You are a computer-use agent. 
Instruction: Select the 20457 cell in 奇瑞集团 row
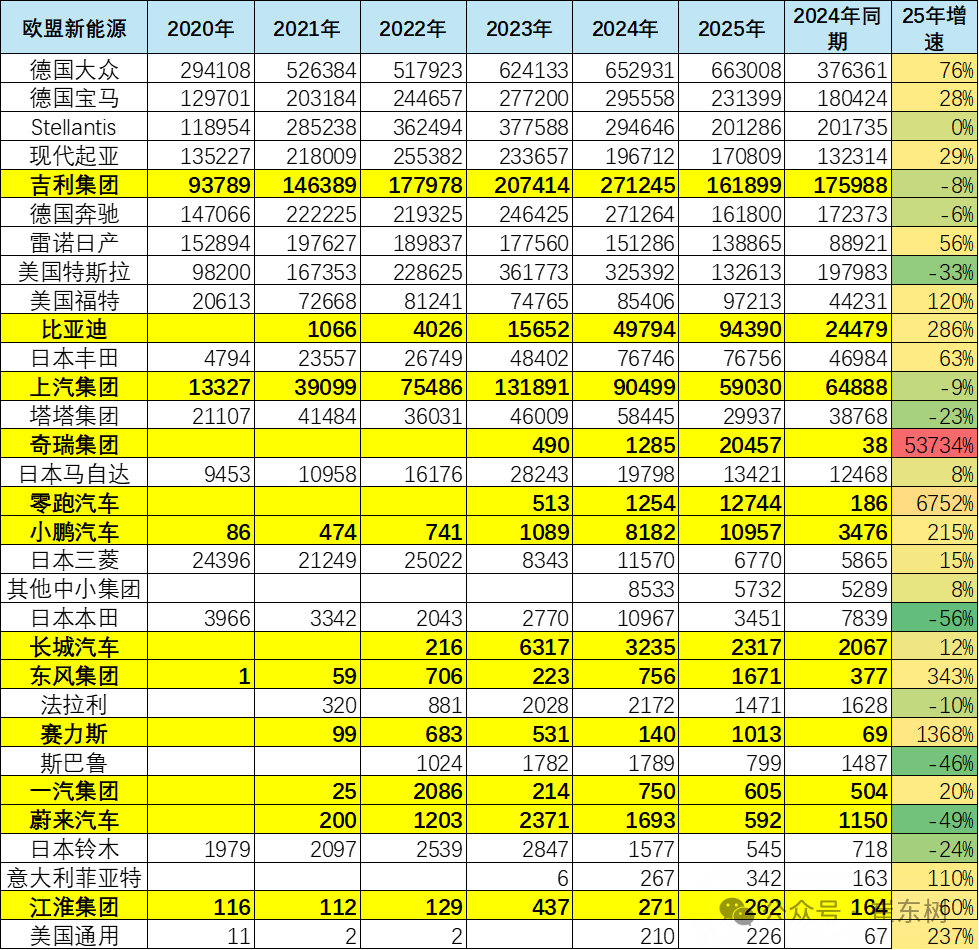click(x=732, y=444)
